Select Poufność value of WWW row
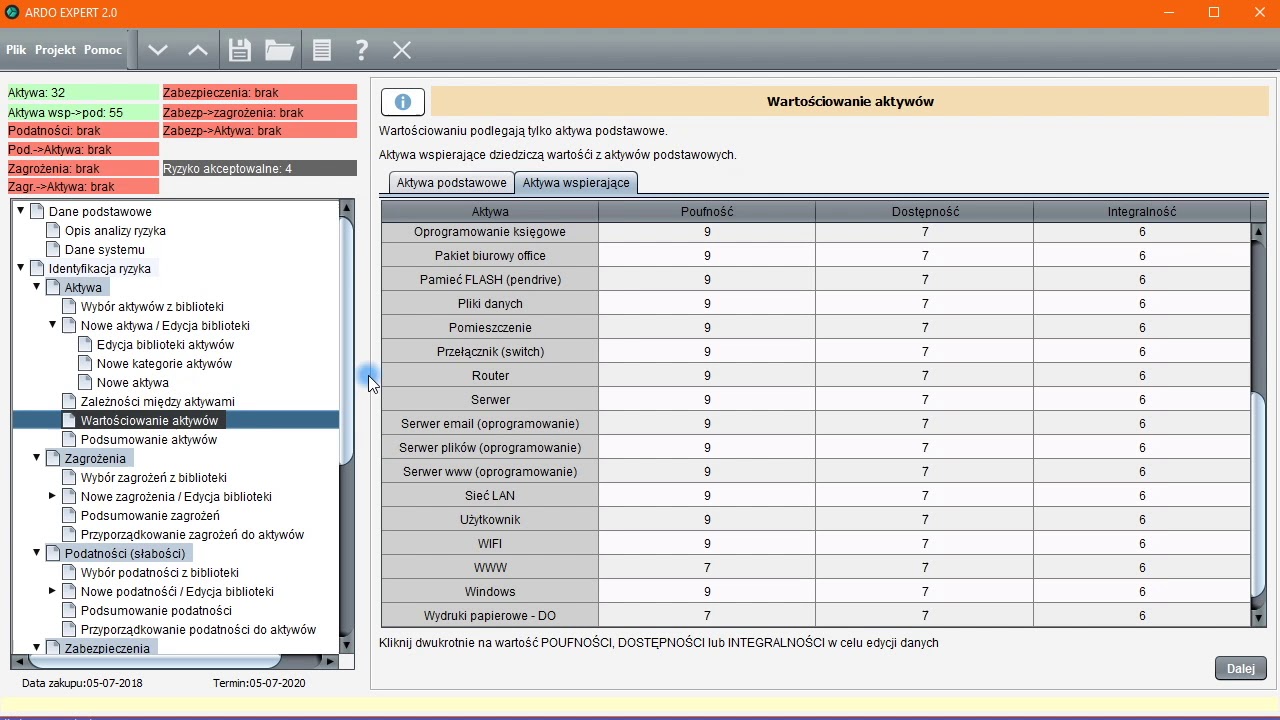Image resolution: width=1280 pixels, height=720 pixels. [x=707, y=567]
